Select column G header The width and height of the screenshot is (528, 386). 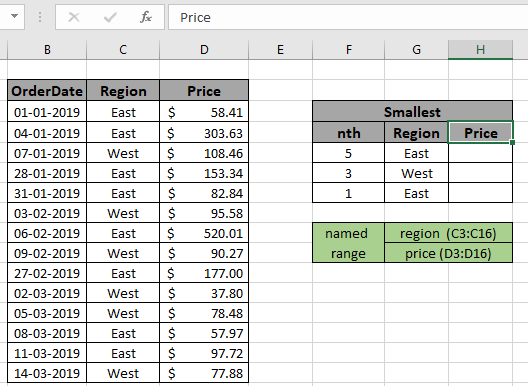click(417, 50)
